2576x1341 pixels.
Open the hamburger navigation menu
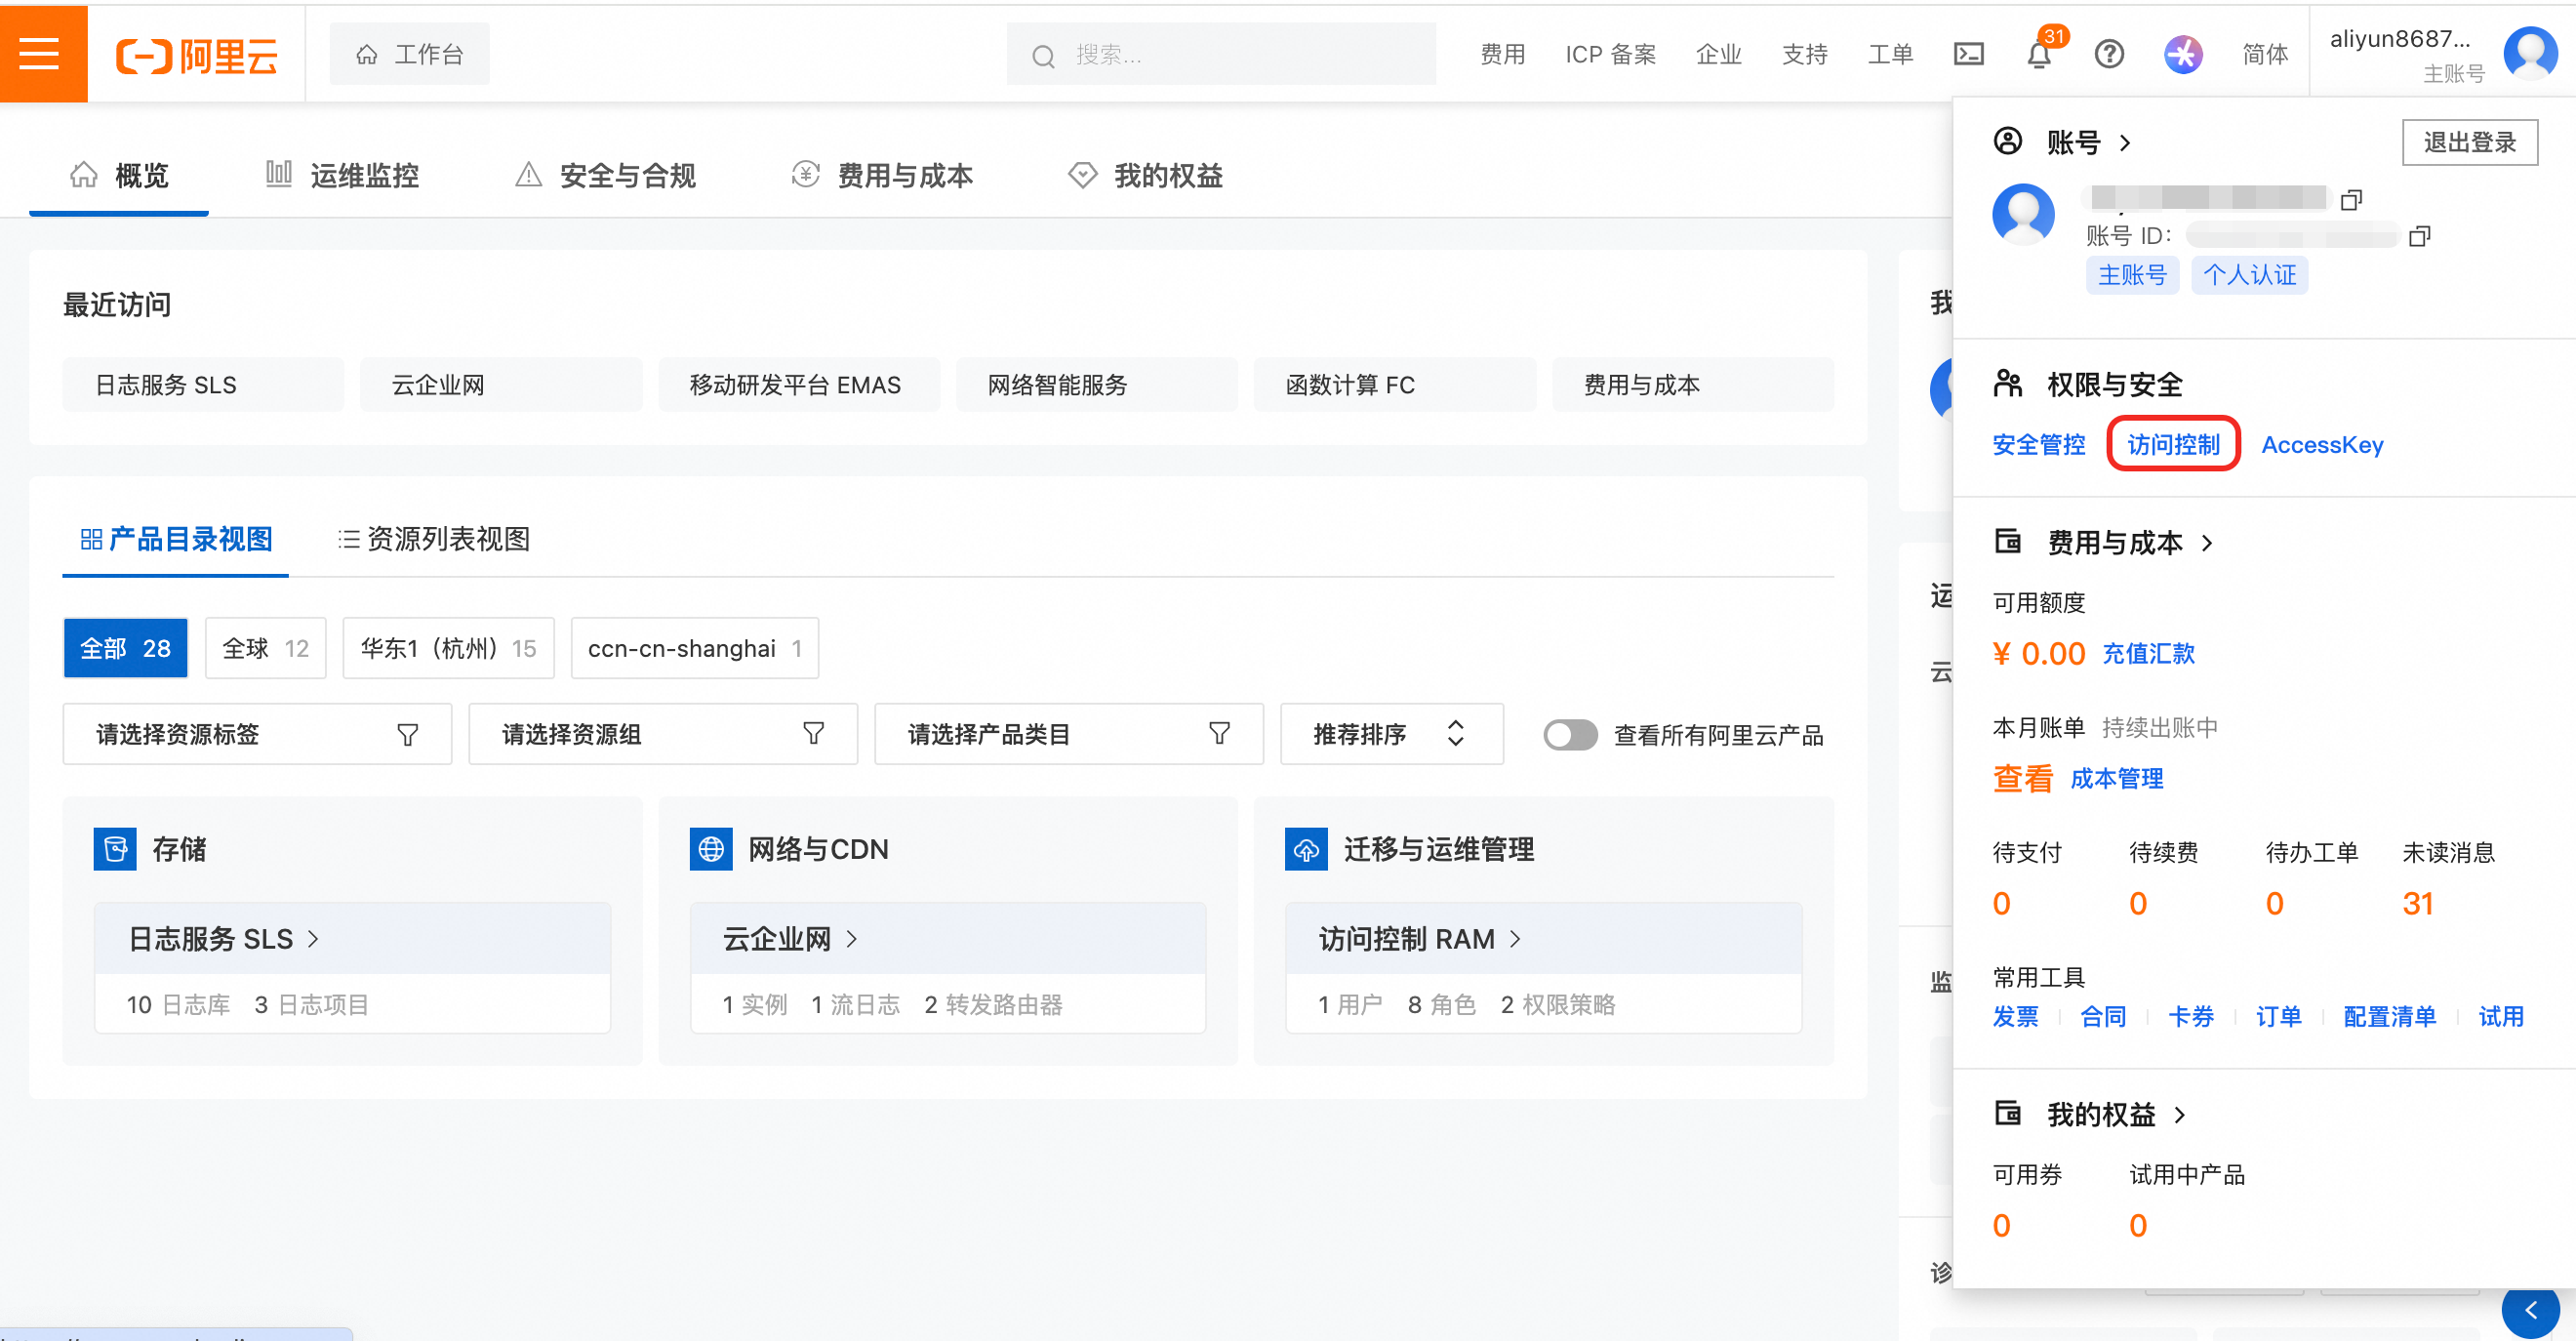pos(40,53)
